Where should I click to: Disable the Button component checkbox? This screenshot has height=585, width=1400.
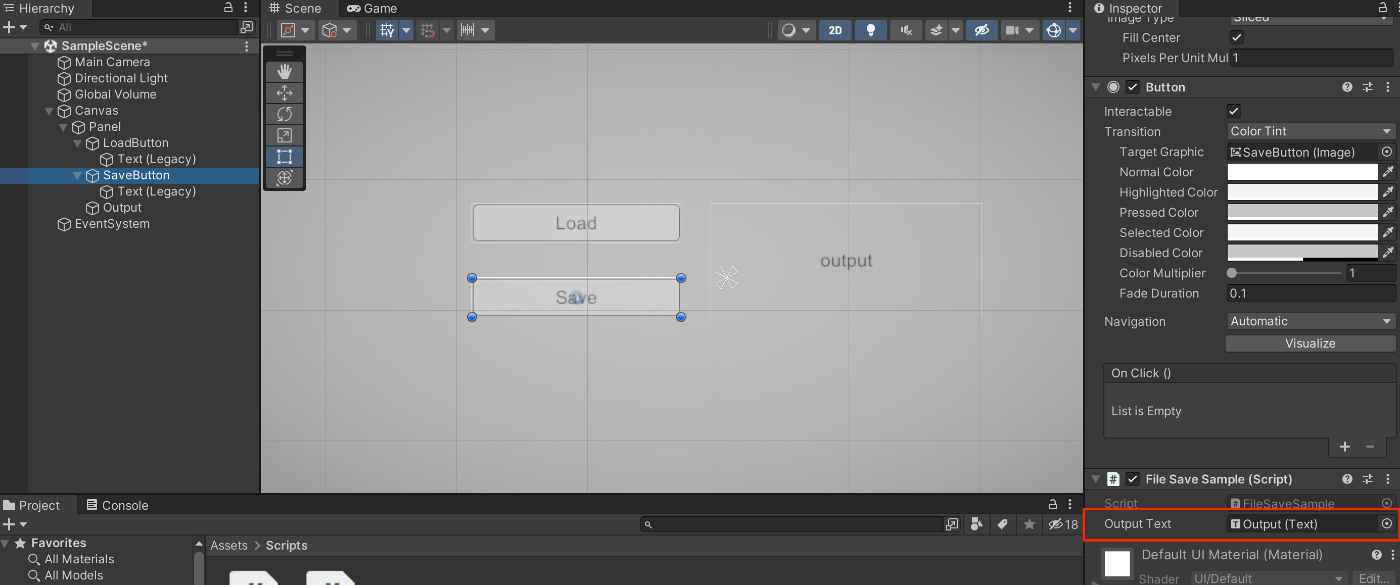(1133, 87)
